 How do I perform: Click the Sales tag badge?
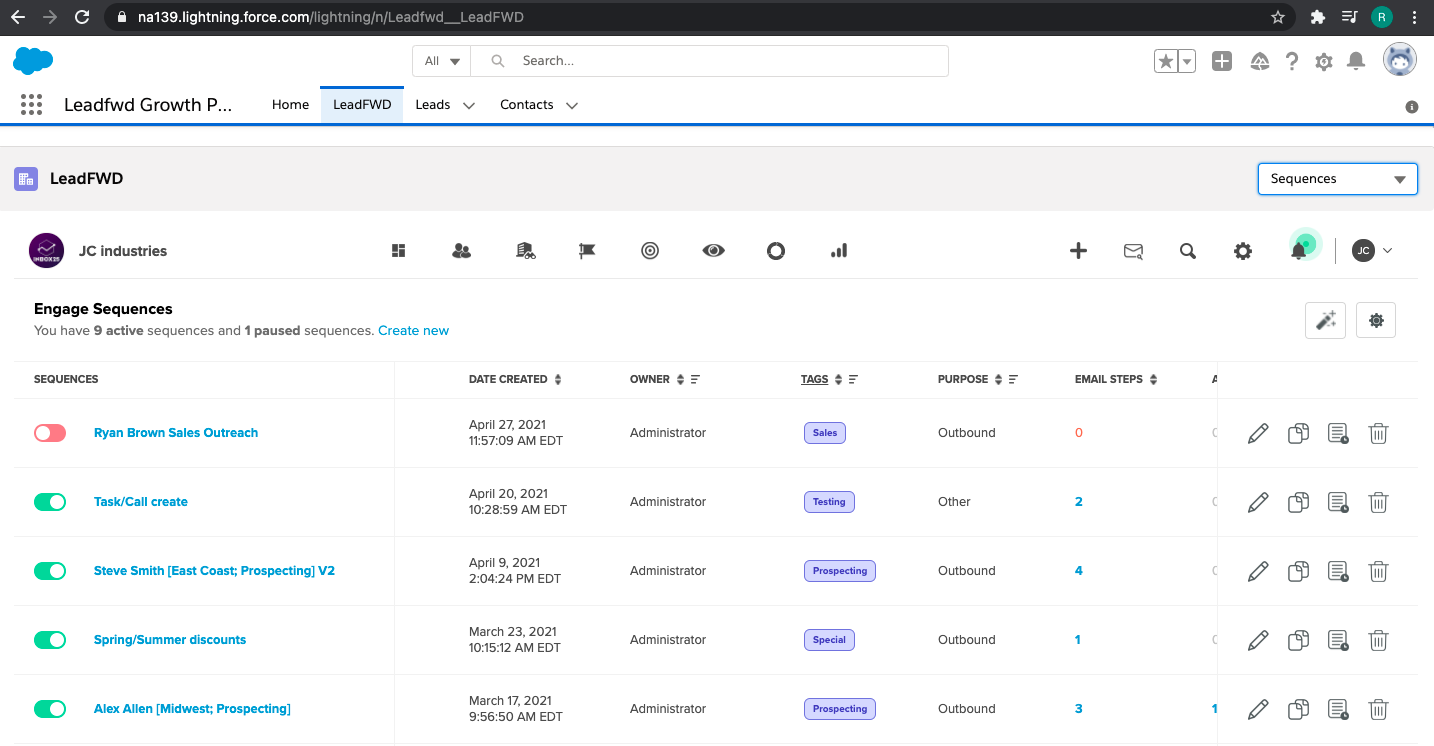825,433
